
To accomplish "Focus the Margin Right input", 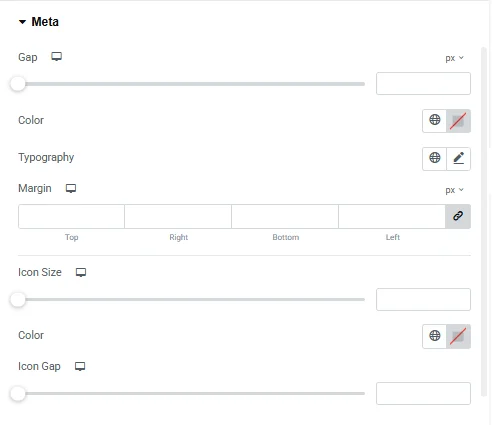I will (178, 216).
